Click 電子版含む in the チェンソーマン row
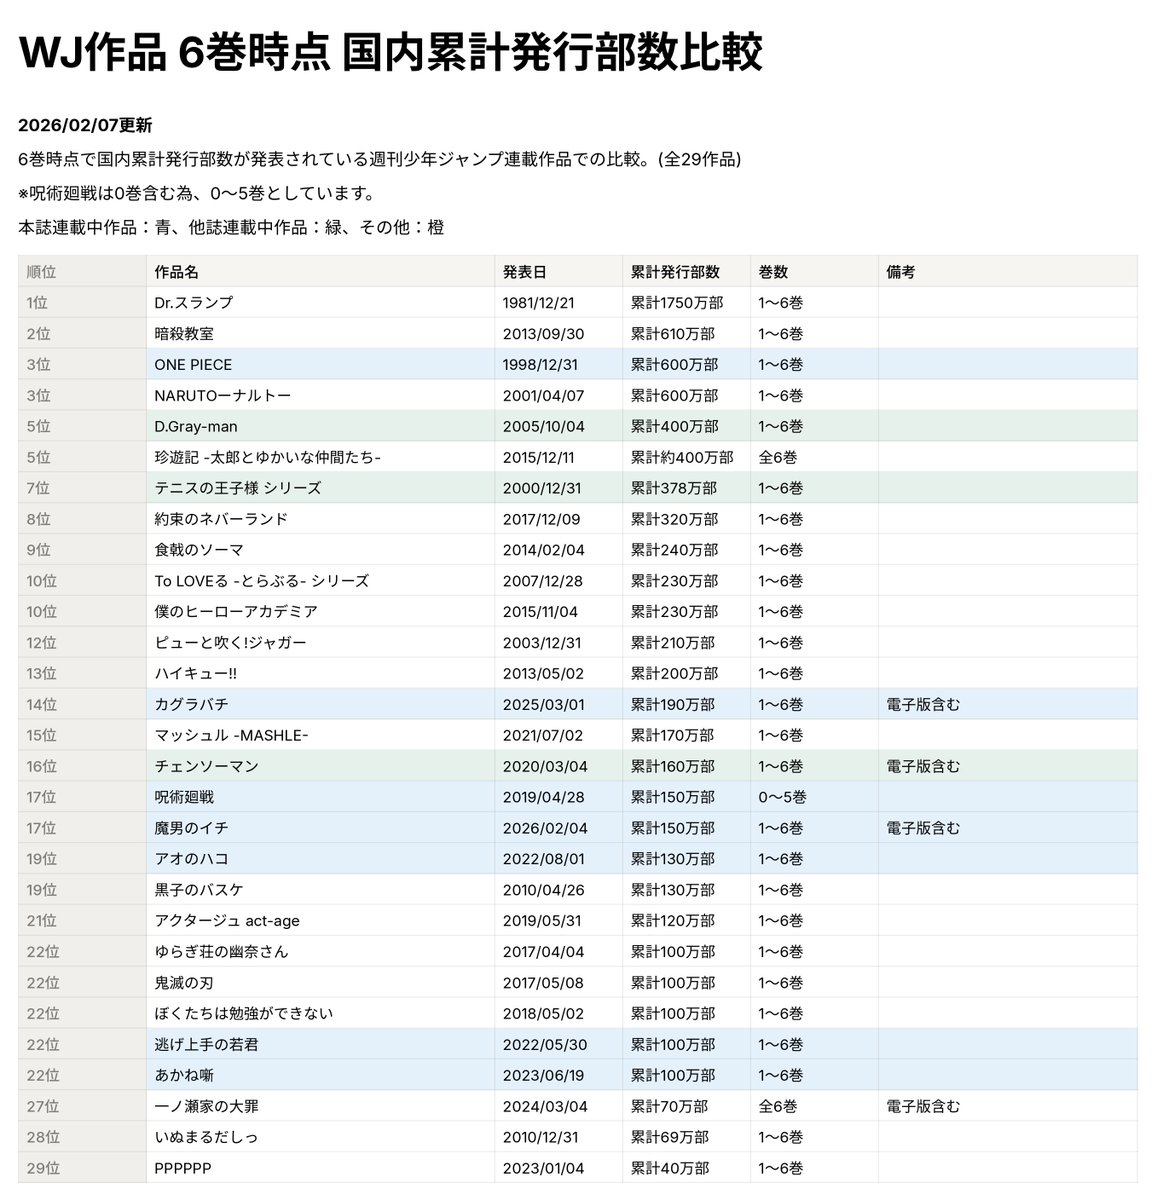Image resolution: width=1157 pixels, height=1200 pixels. click(923, 767)
